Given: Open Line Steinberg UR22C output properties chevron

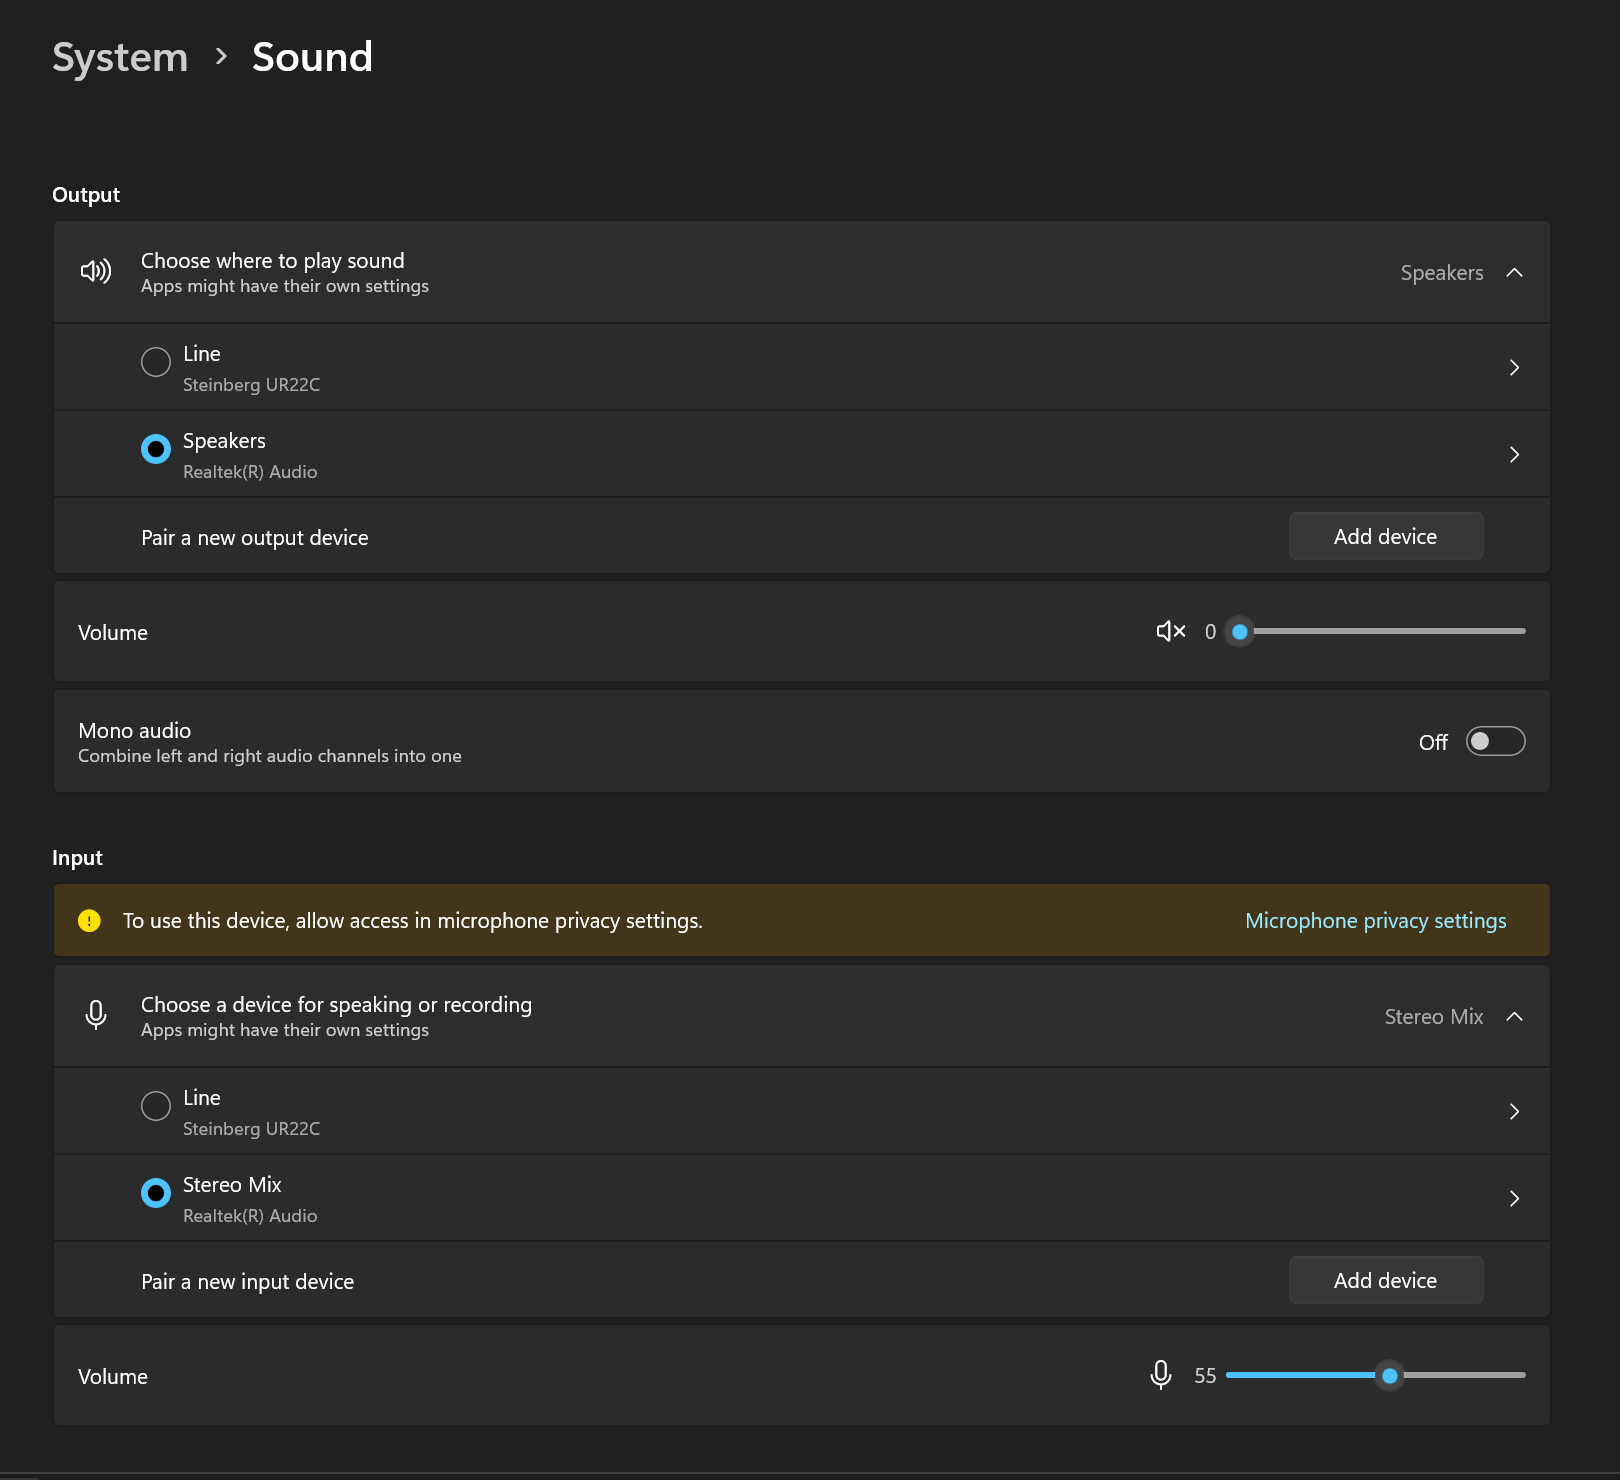Looking at the screenshot, I should pyautogui.click(x=1514, y=367).
